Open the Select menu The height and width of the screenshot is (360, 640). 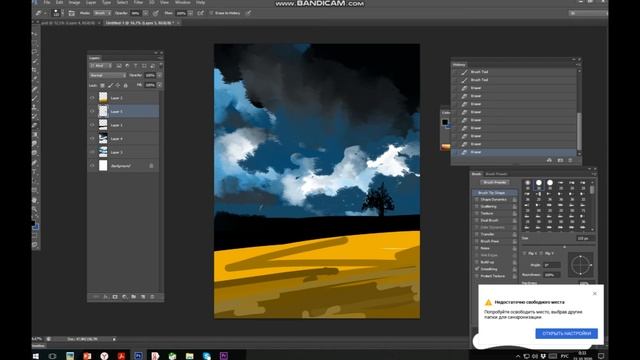coord(122,2)
